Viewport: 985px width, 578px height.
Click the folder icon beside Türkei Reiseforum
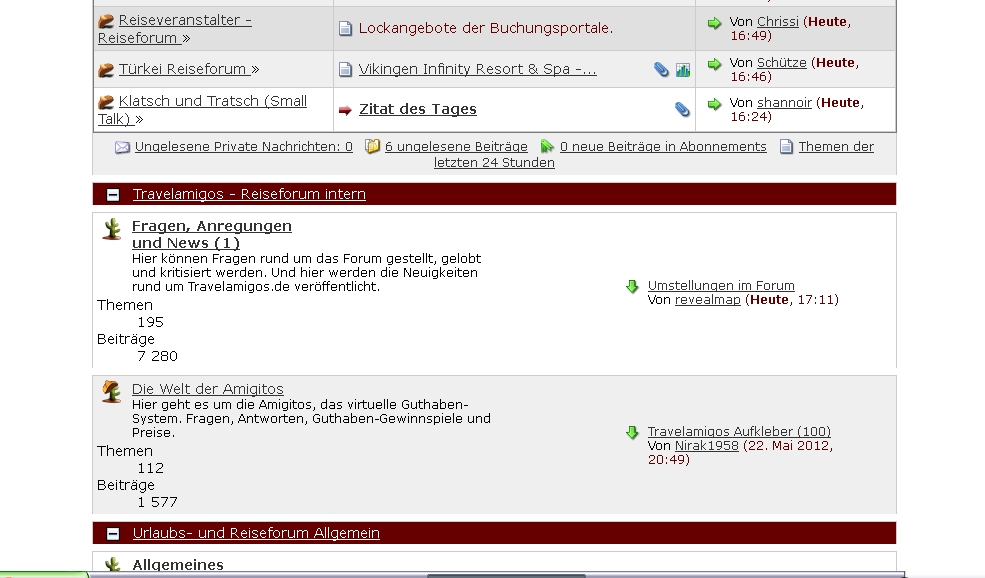(106, 70)
